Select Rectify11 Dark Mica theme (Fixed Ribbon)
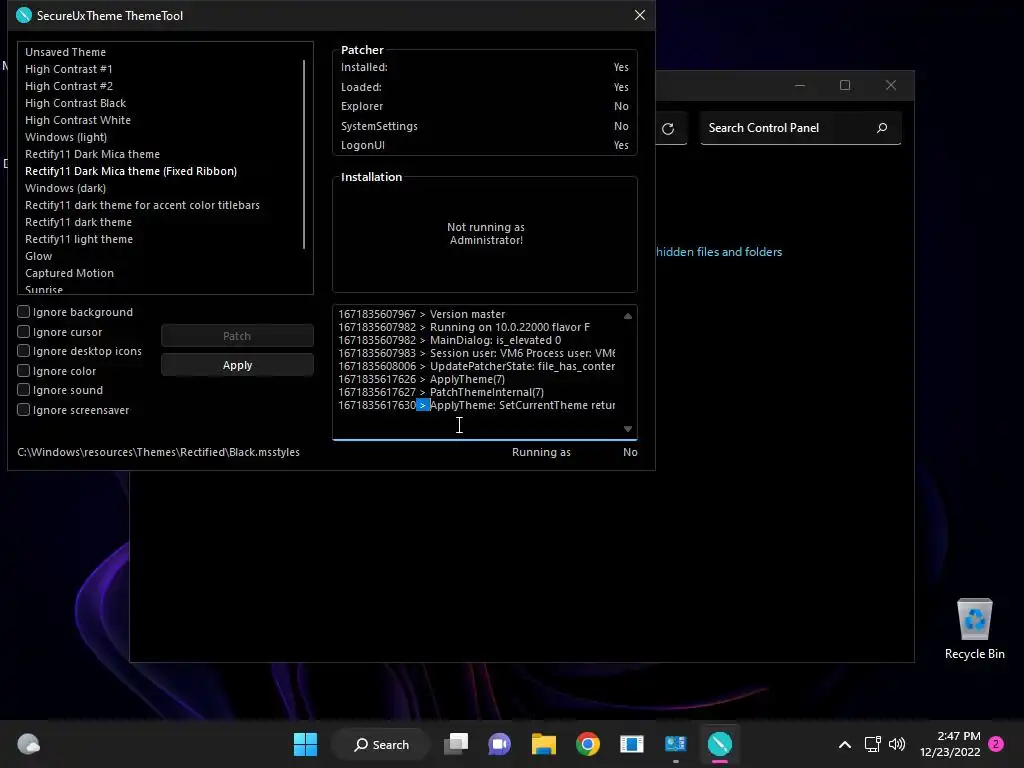This screenshot has width=1024, height=768. [131, 171]
